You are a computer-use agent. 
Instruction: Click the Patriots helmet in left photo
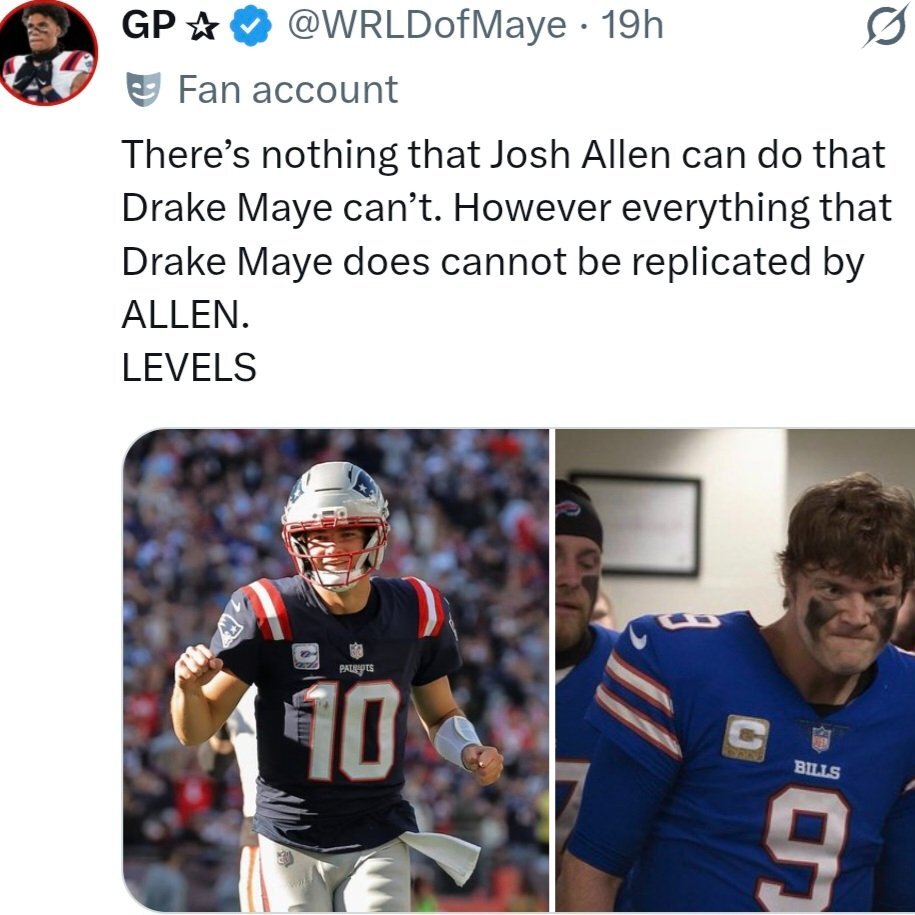336,525
